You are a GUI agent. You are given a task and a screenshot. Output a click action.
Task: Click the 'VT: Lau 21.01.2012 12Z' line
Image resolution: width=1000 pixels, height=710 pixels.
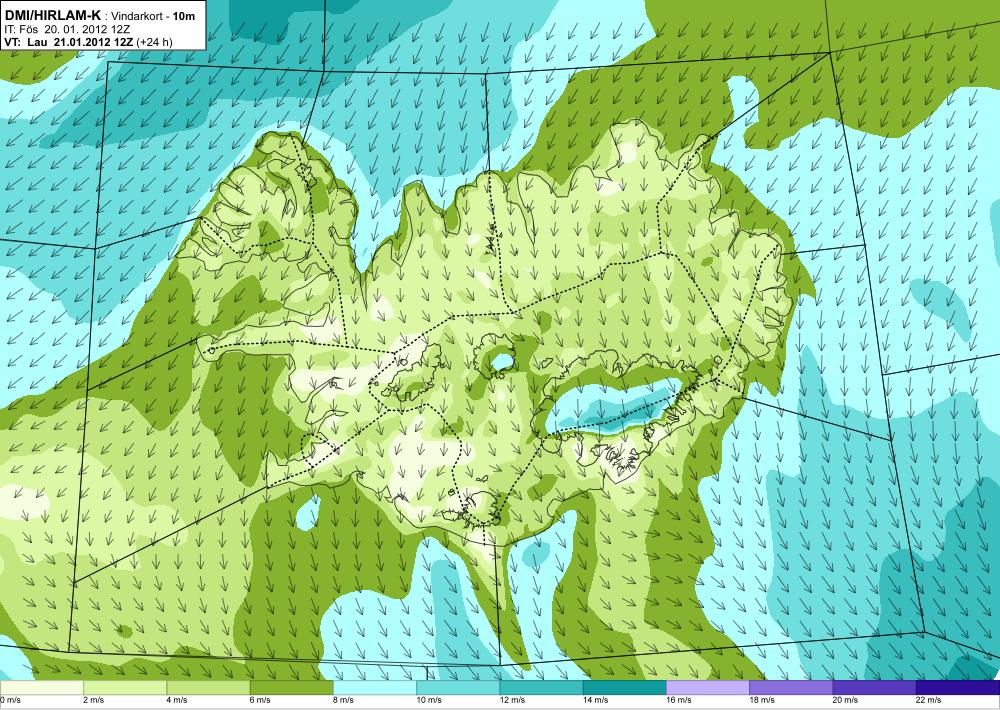pyautogui.click(x=68, y=42)
